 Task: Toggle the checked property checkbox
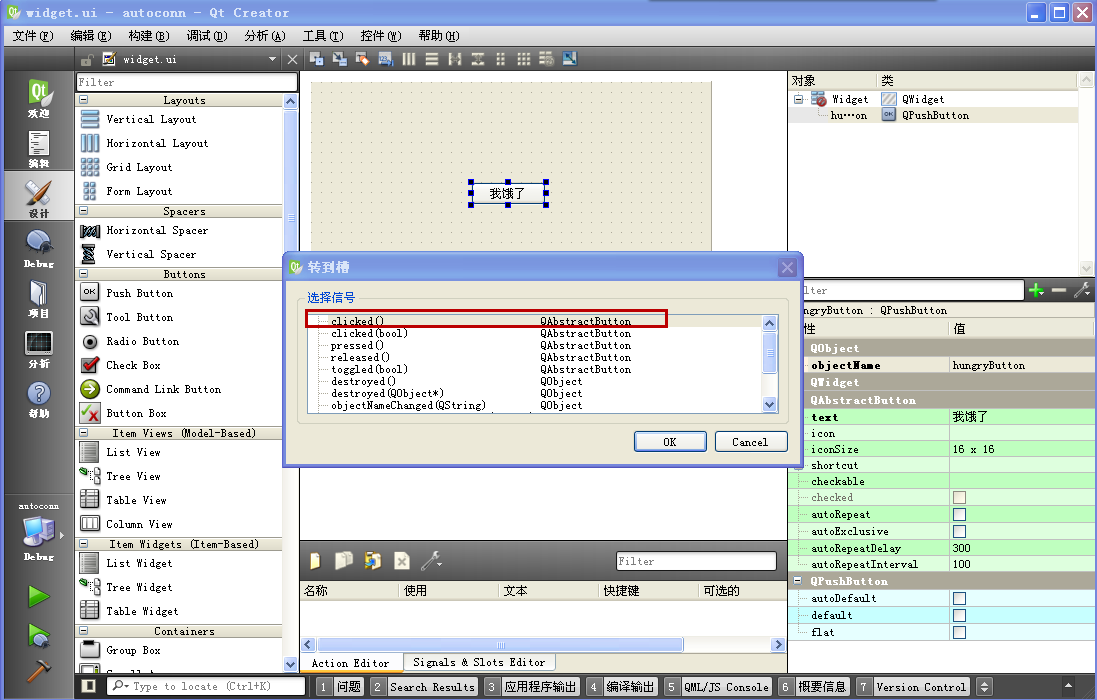(x=959, y=497)
